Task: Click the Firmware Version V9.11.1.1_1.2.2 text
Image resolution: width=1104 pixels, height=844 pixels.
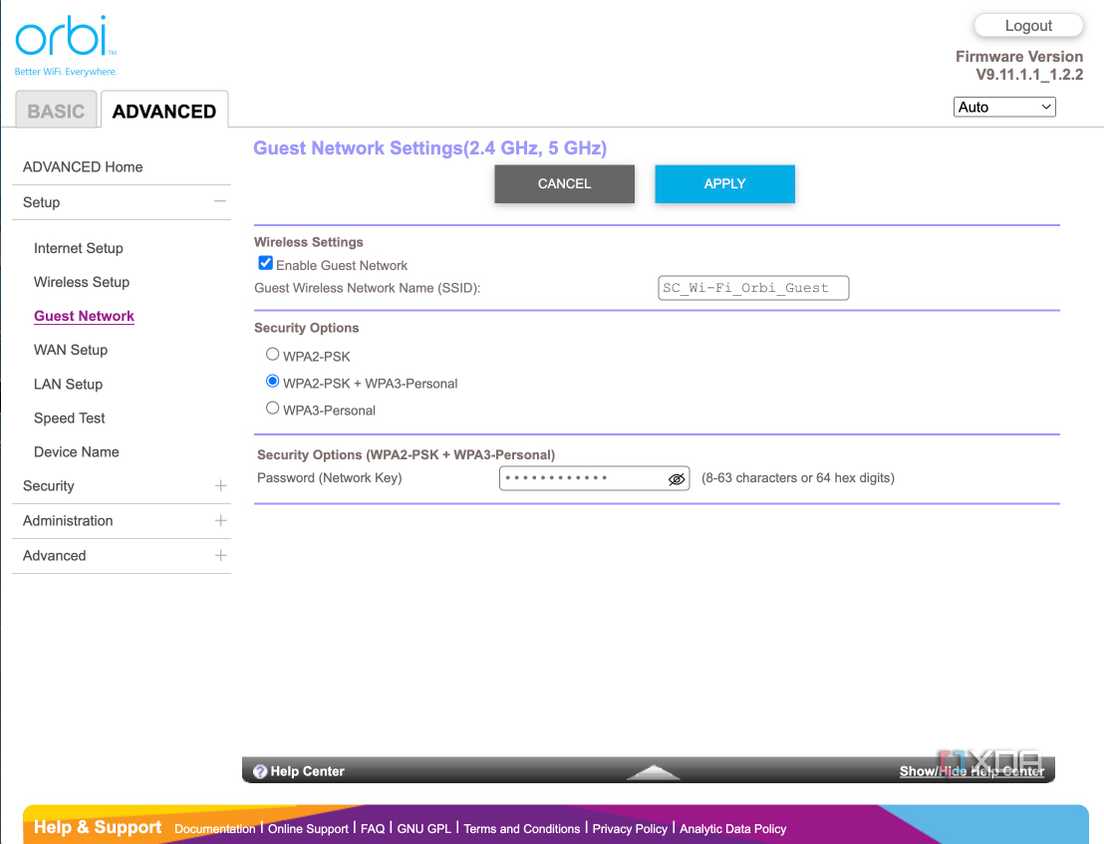Action: click(1019, 65)
